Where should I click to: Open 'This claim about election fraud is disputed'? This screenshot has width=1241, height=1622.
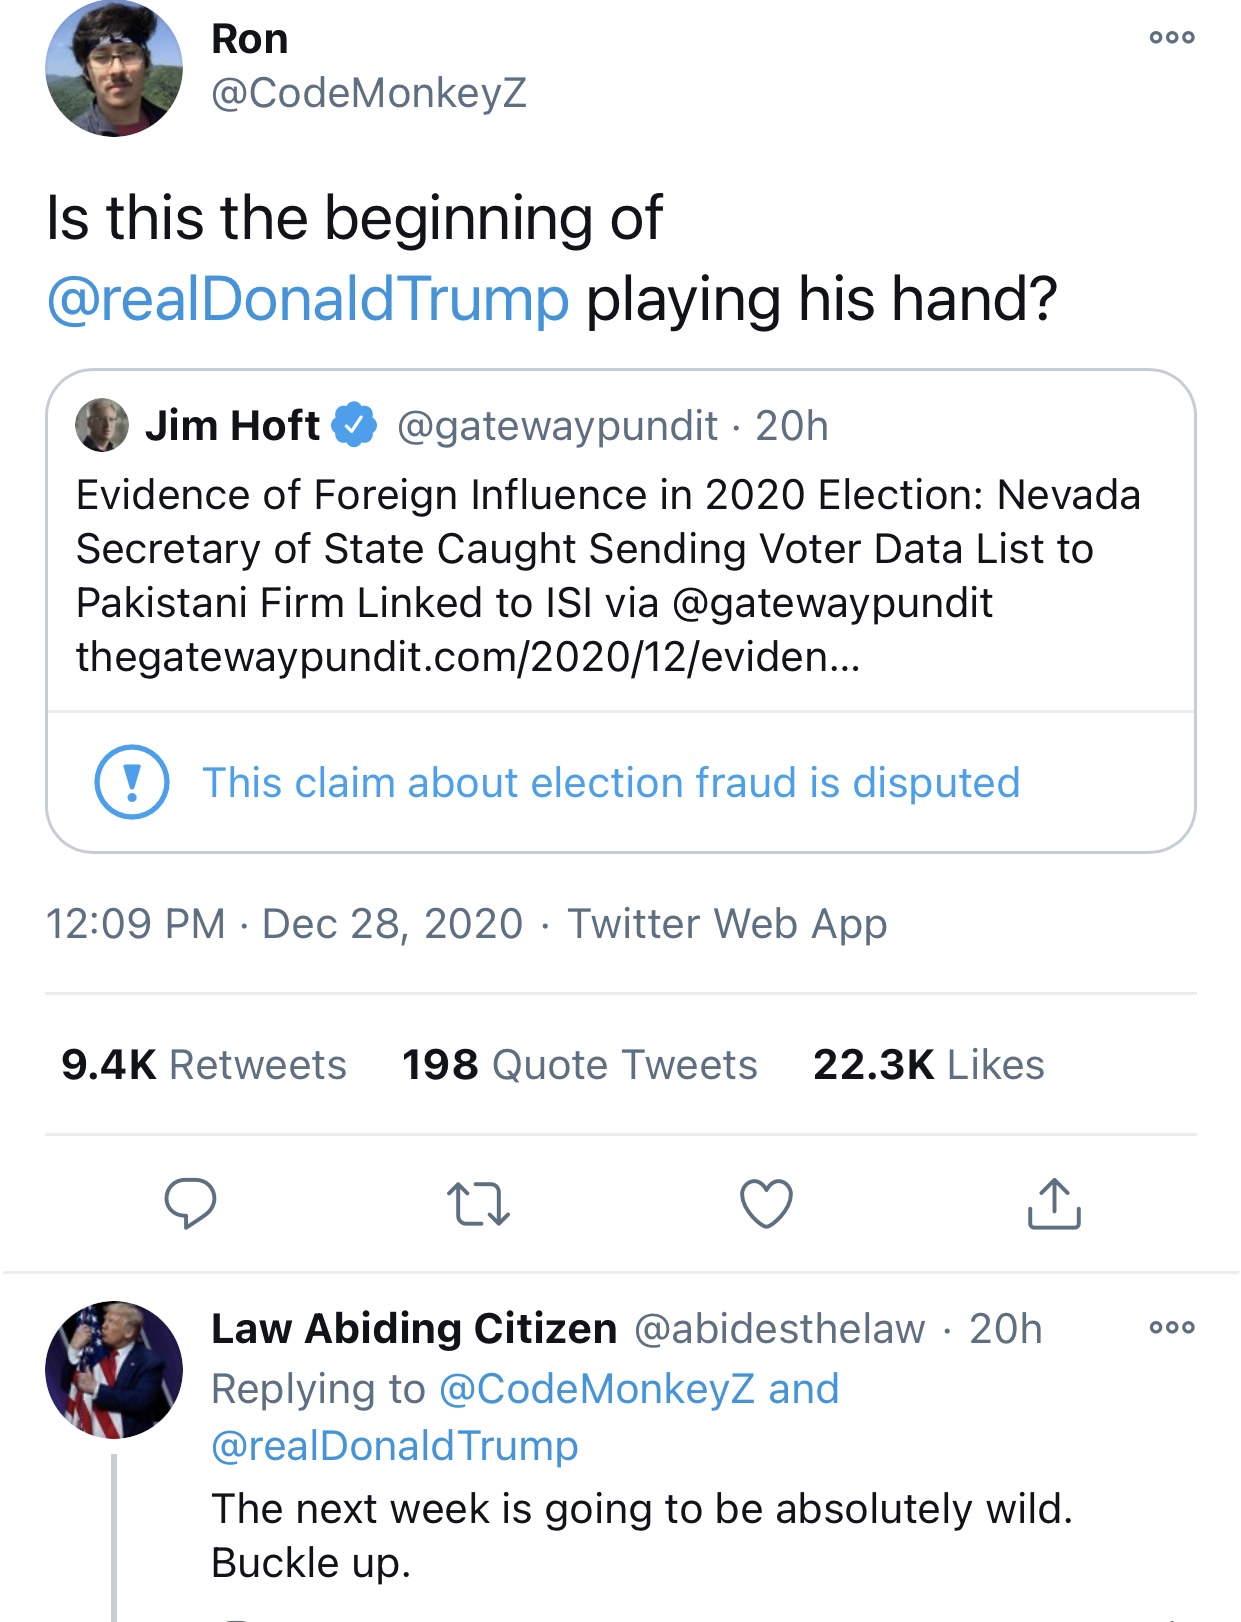click(x=611, y=783)
